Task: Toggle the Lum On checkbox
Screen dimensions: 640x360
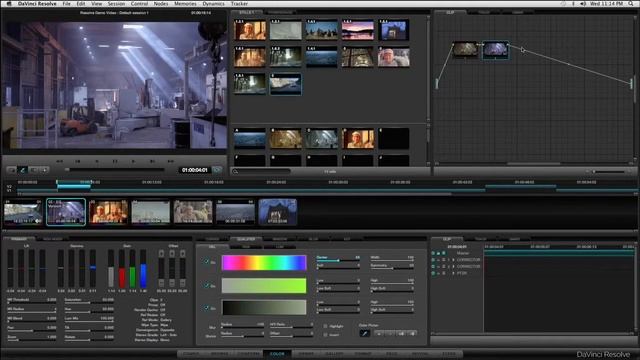Action: [206, 307]
